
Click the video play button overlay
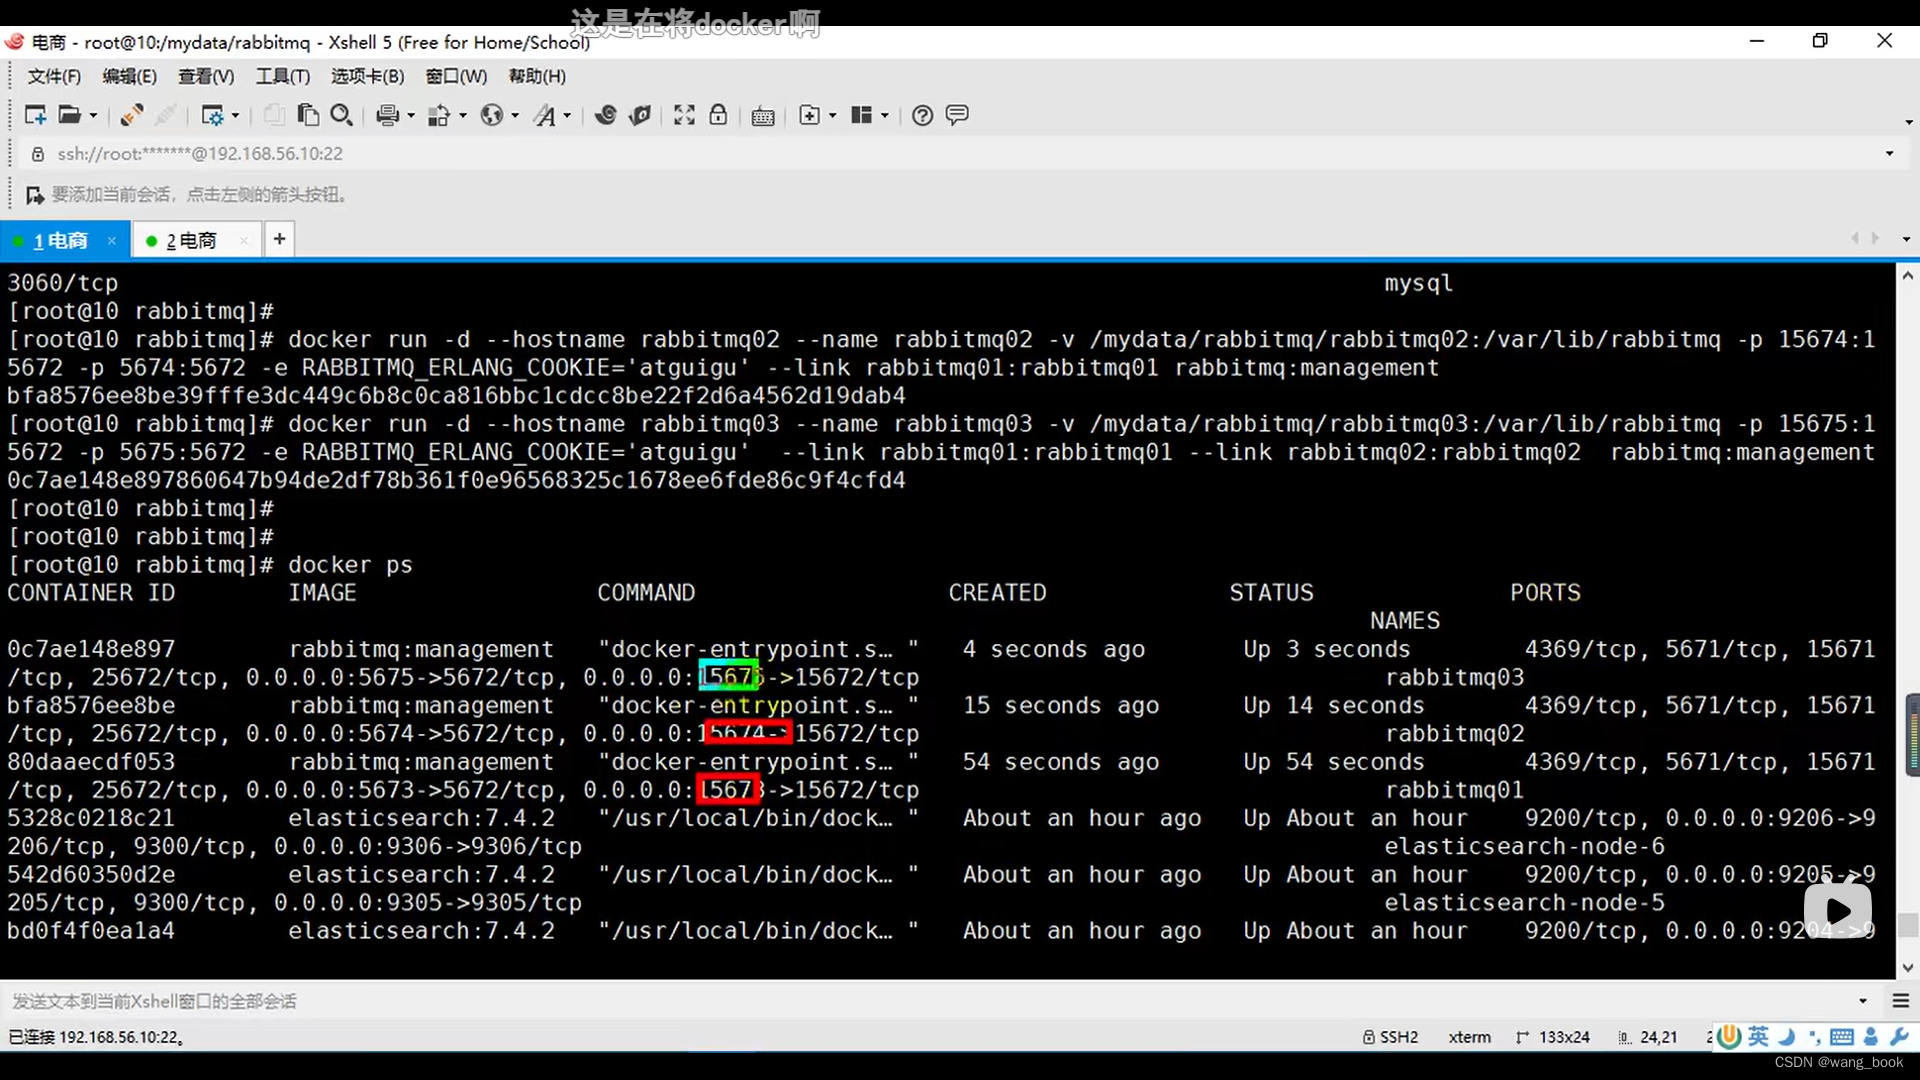coord(1838,910)
